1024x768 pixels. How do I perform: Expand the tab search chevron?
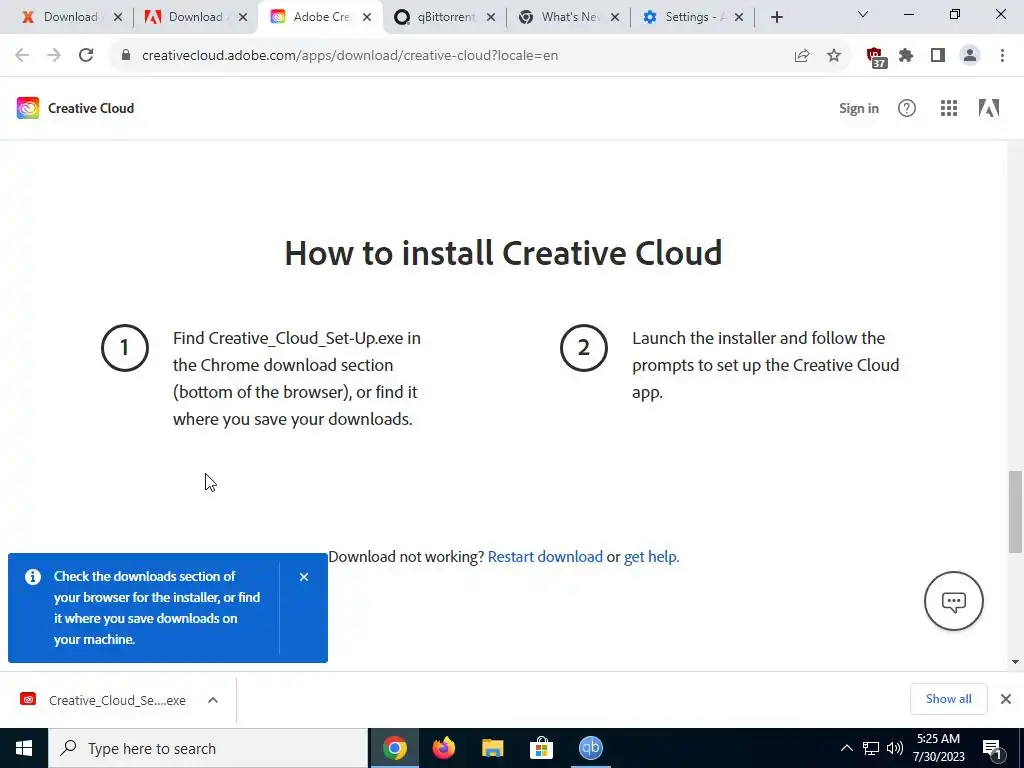(863, 14)
